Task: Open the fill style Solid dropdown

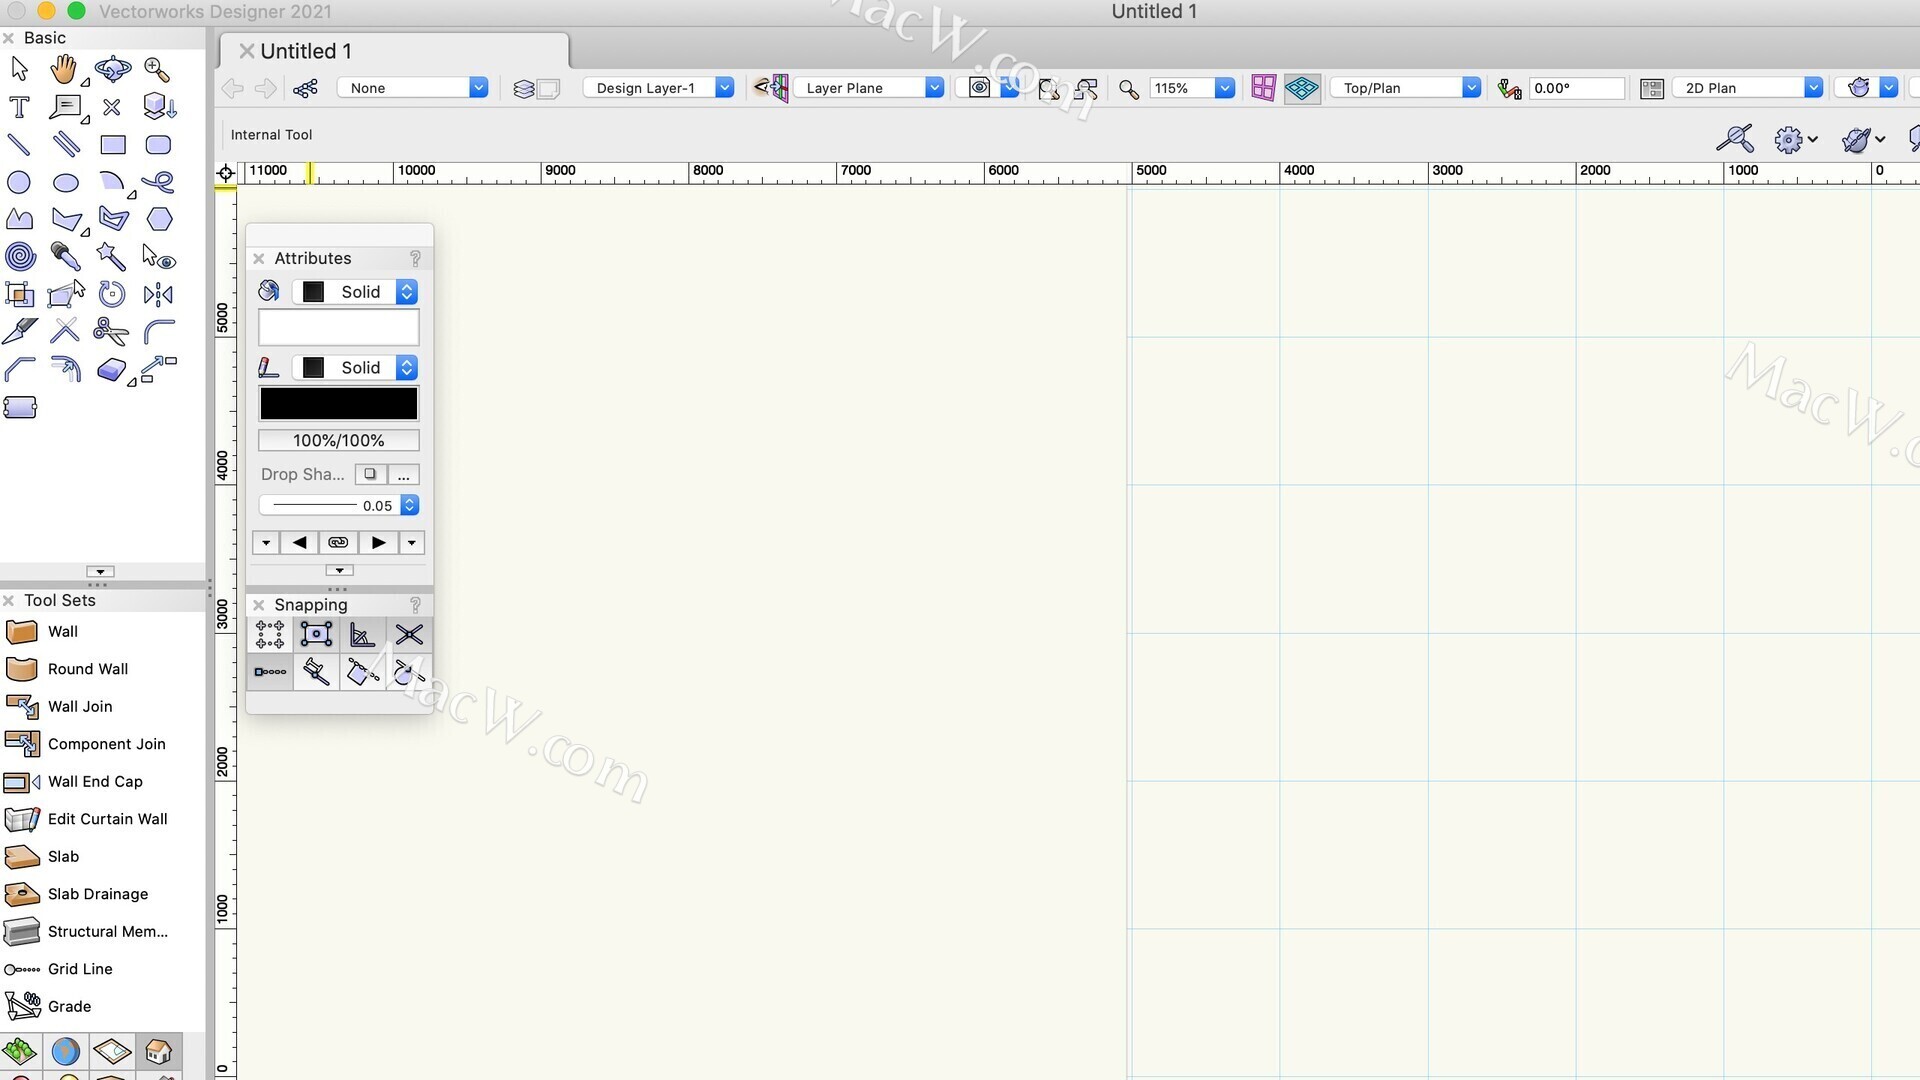Action: 355,292
